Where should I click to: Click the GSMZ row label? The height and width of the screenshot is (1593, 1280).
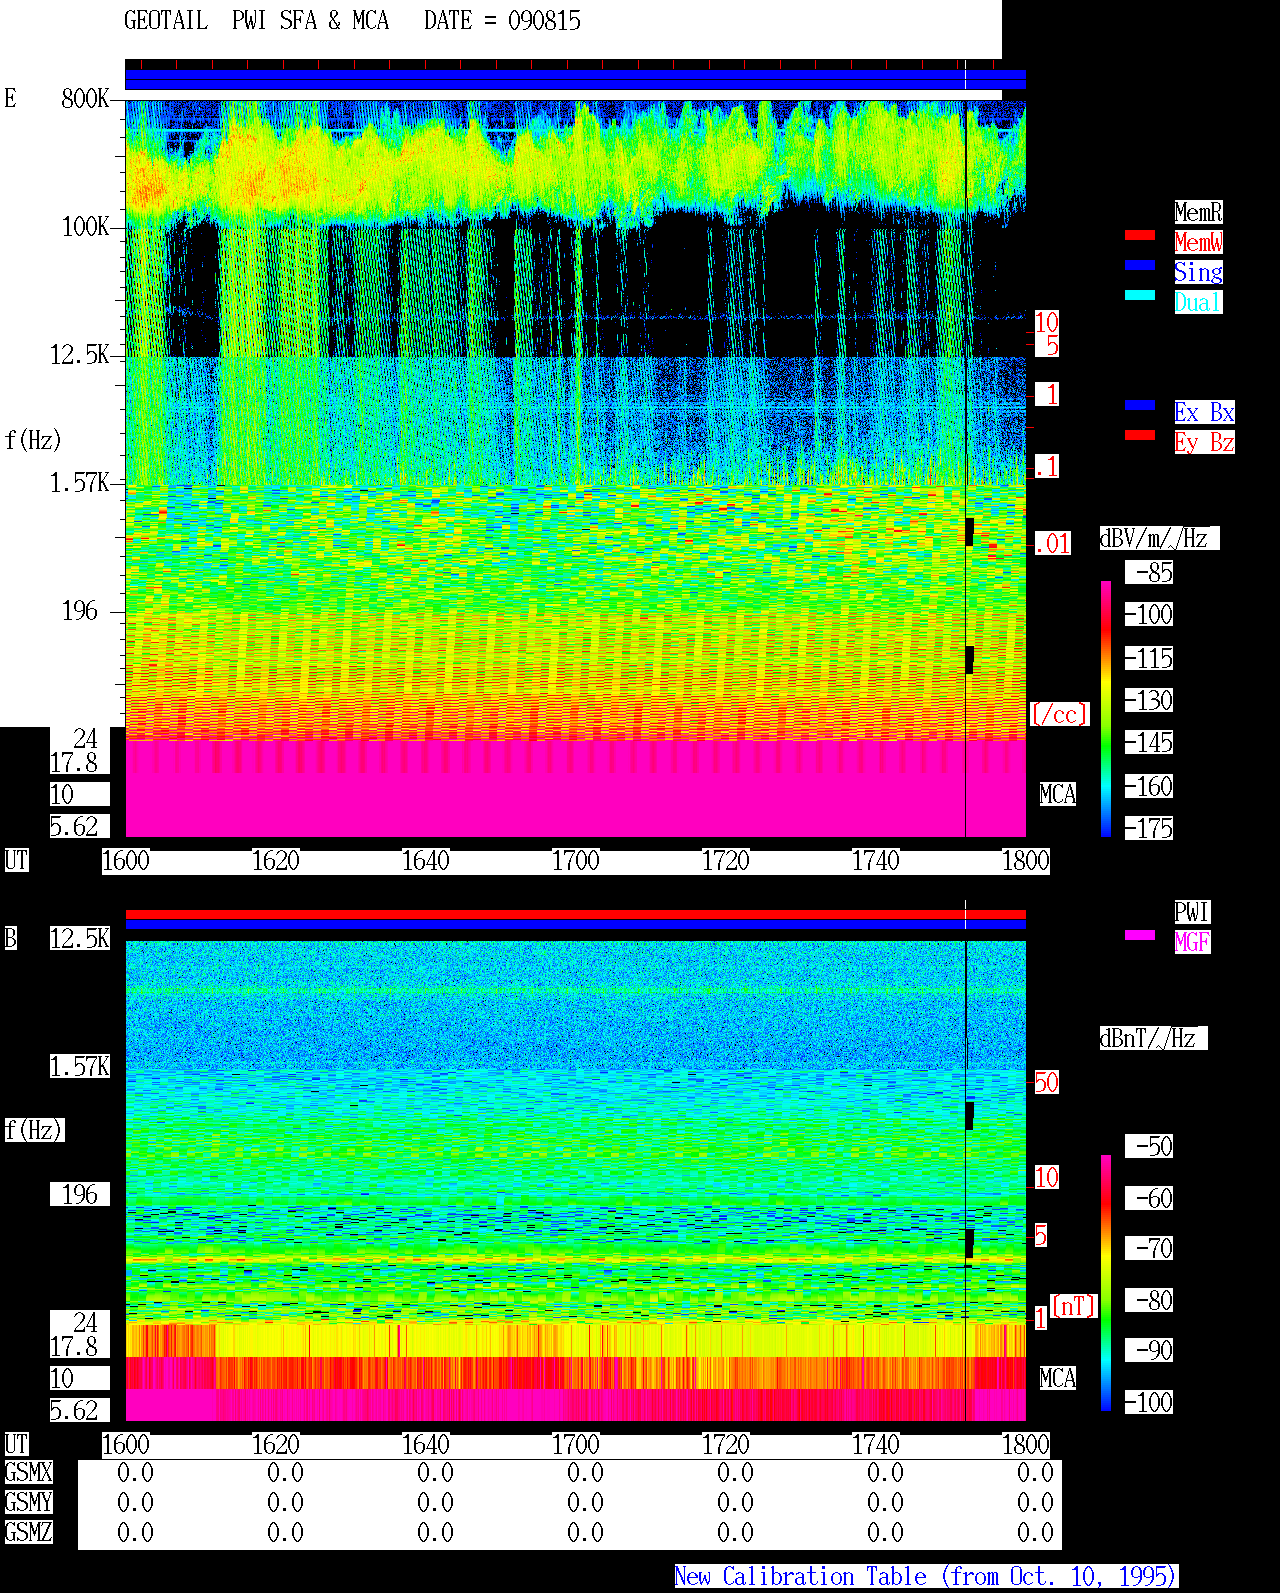[x=28, y=1532]
